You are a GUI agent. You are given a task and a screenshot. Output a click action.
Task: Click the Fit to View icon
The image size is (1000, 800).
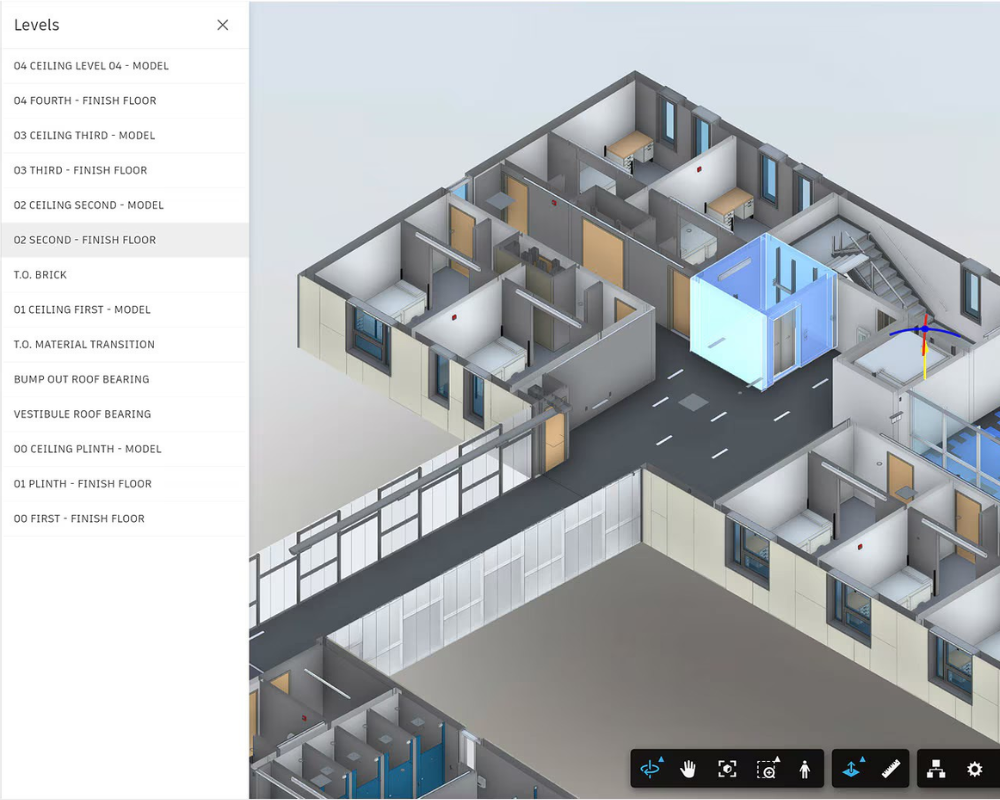tap(727, 769)
